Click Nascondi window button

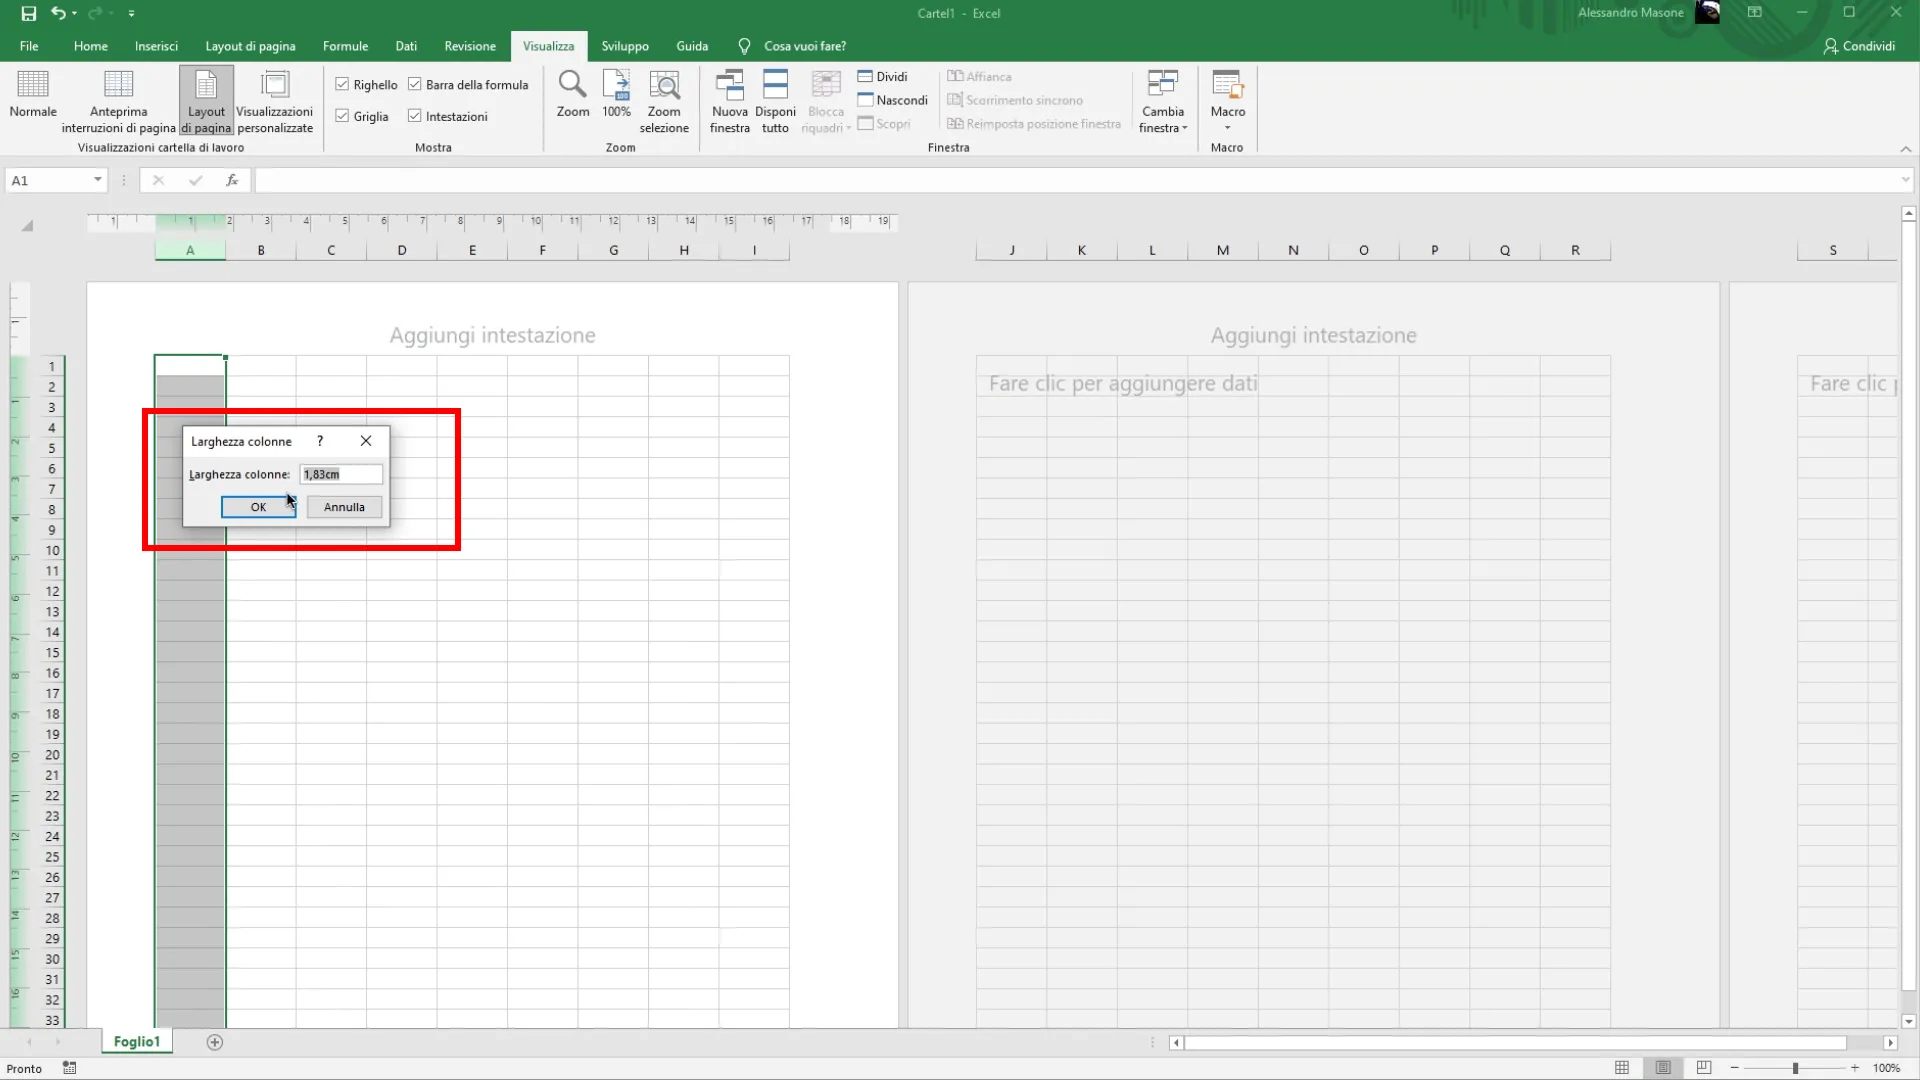892,100
